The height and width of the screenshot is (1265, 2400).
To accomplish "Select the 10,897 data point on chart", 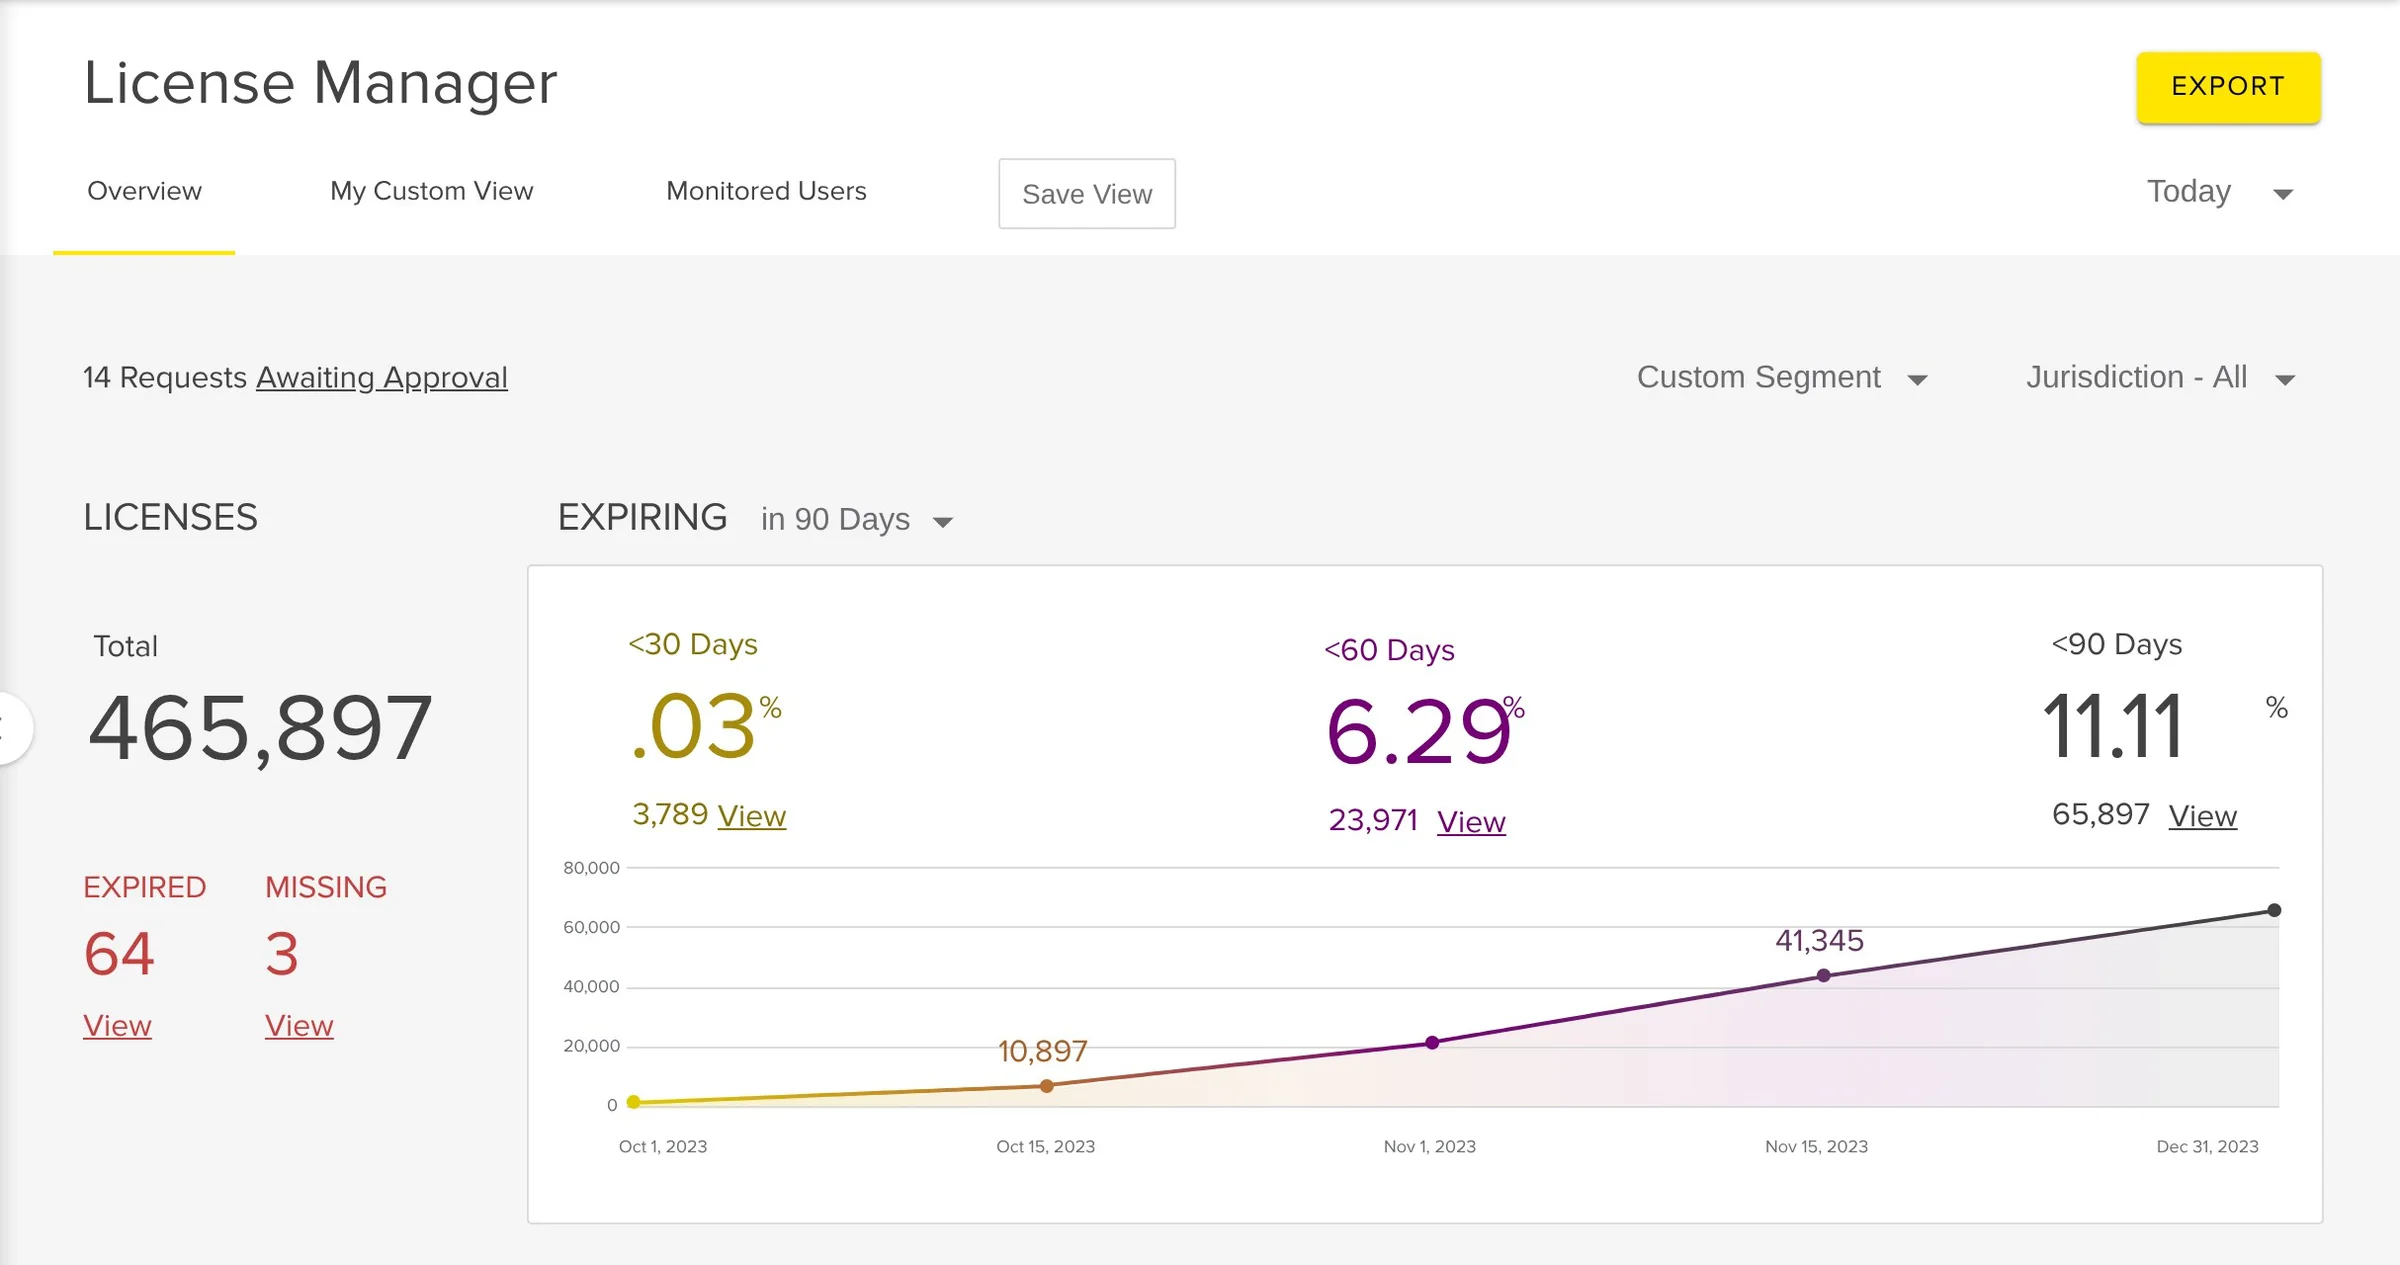I will pos(1046,1085).
